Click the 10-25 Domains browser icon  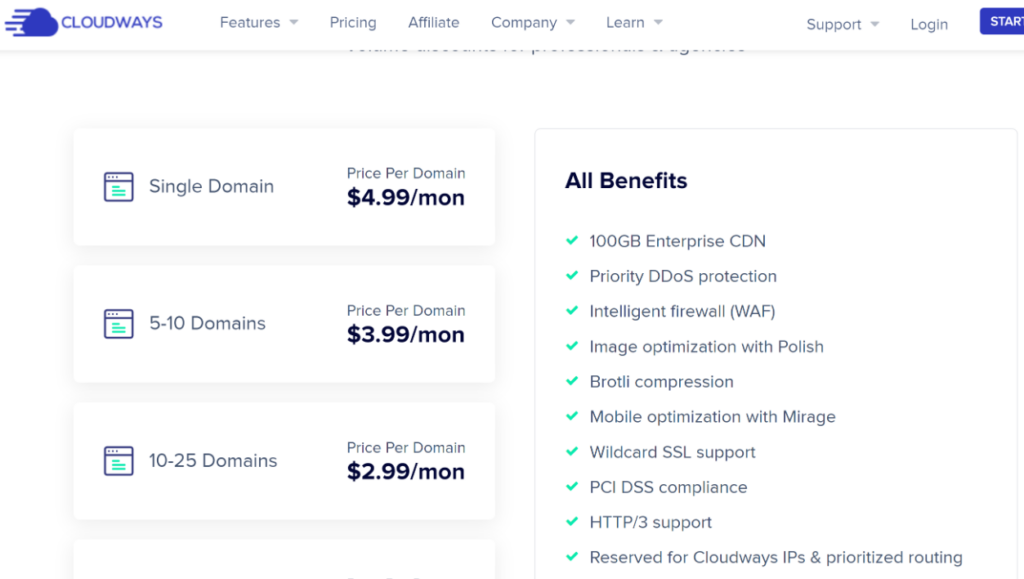(x=118, y=461)
